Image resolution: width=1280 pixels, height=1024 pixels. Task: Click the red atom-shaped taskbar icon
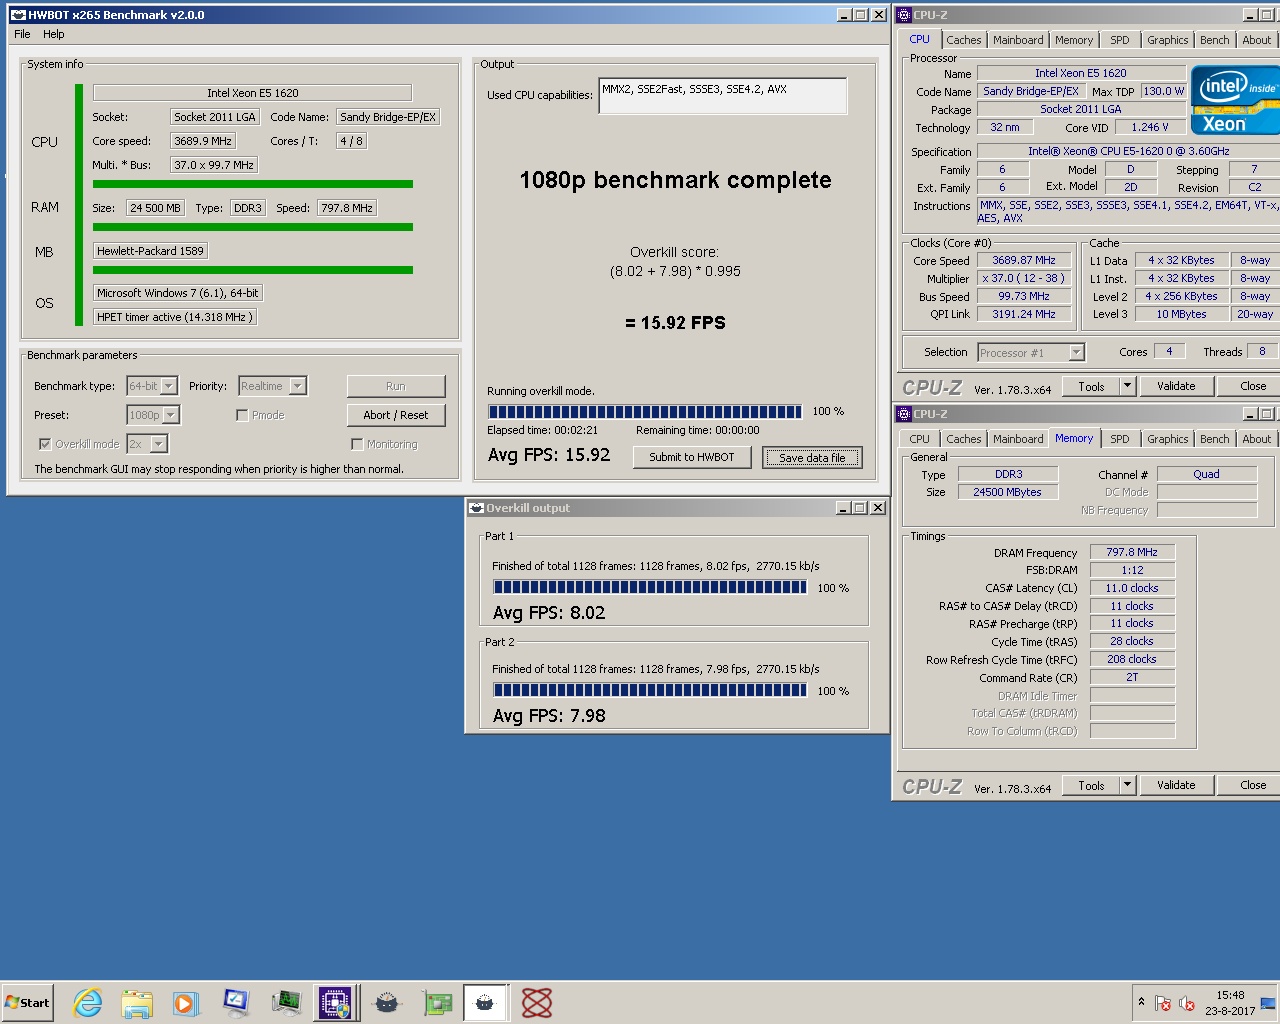(537, 1002)
